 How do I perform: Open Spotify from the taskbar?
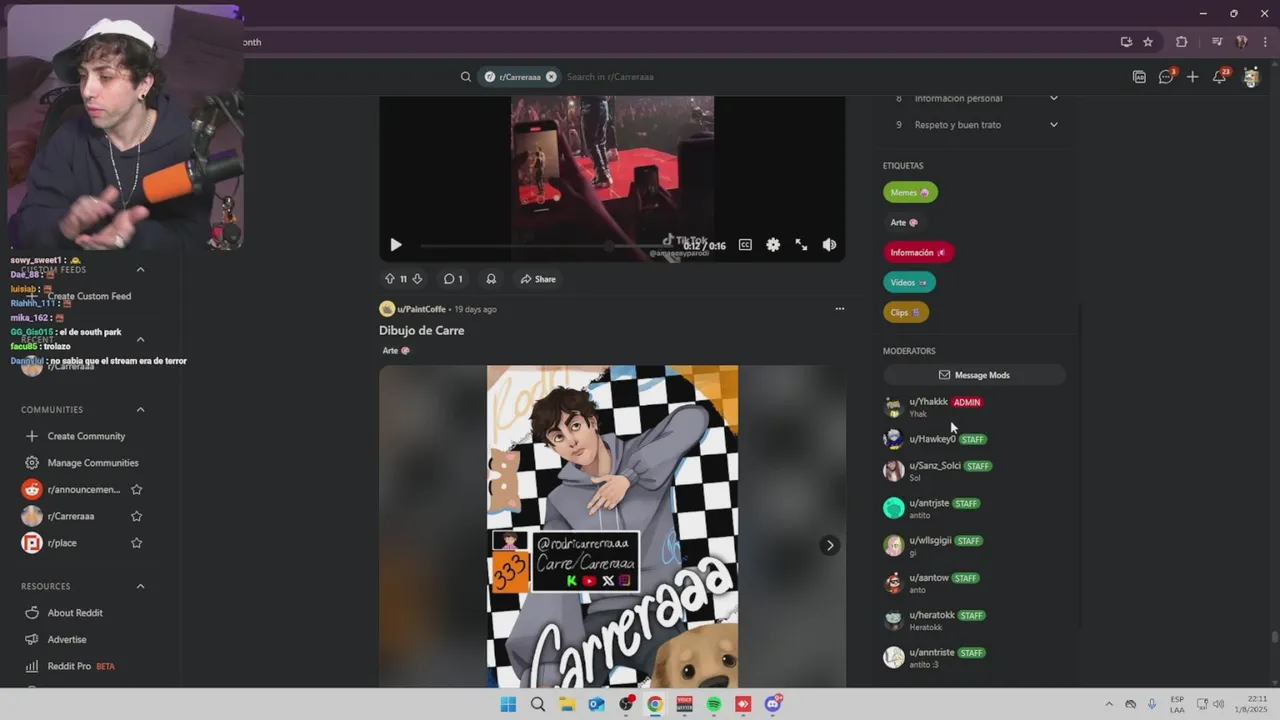(x=714, y=705)
